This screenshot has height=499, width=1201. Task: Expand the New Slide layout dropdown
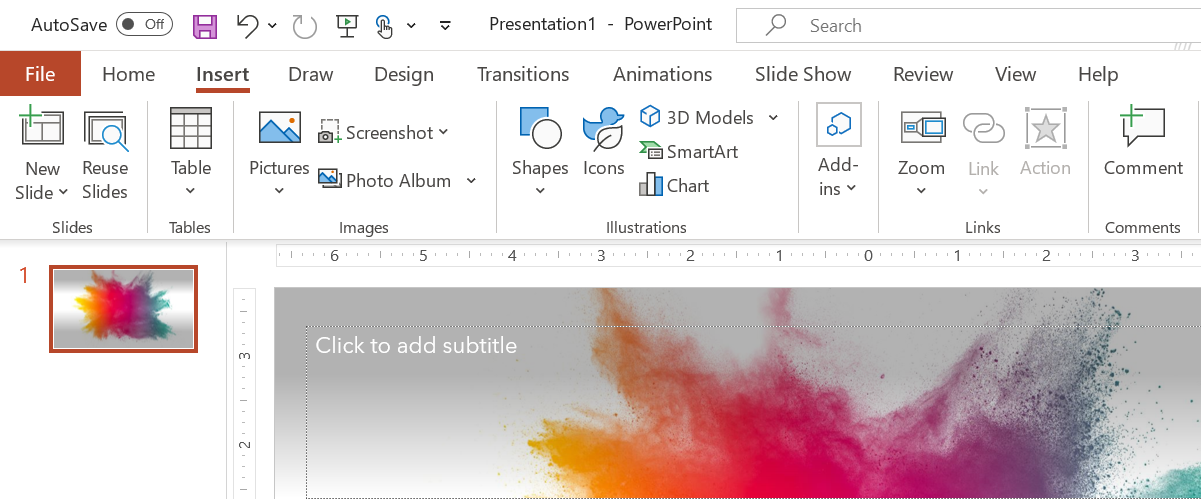[x=63, y=192]
